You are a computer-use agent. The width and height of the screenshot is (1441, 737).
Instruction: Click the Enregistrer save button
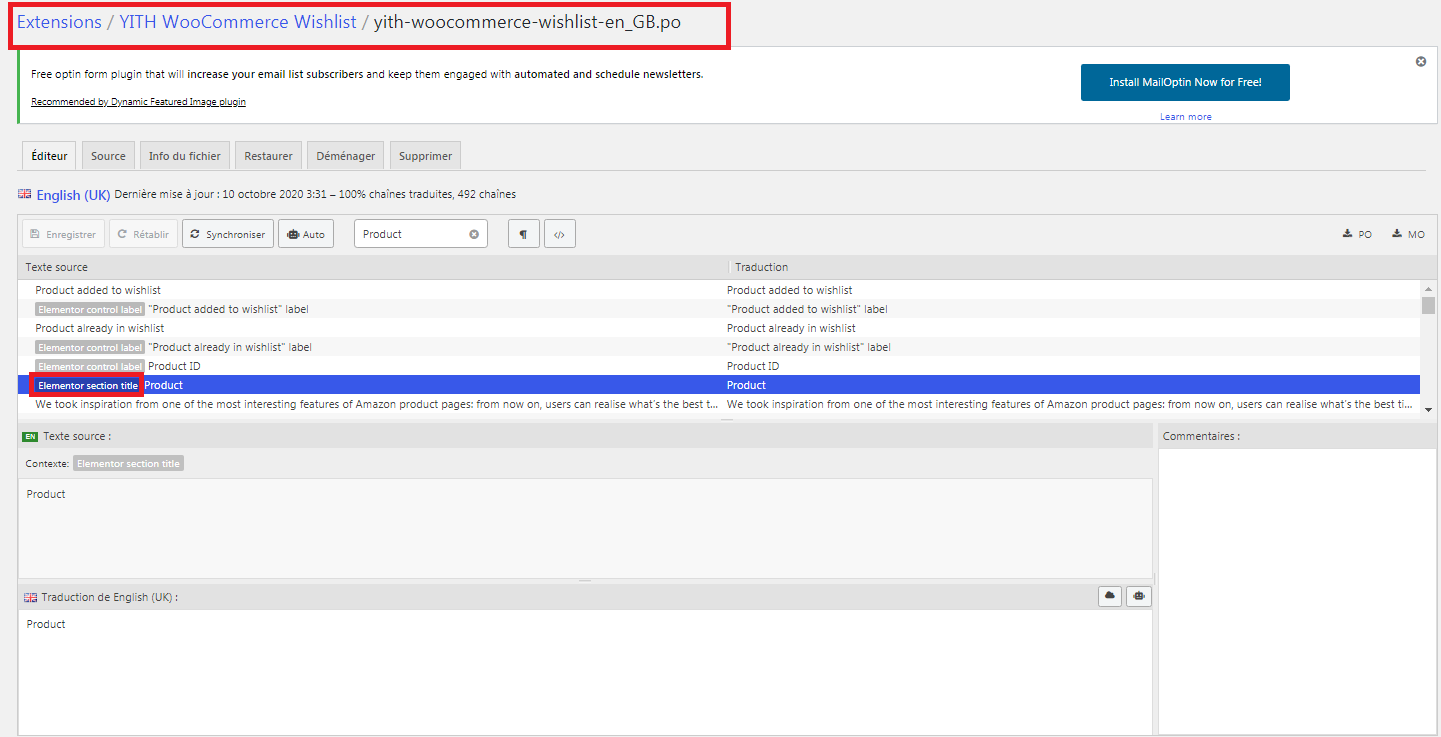[63, 234]
